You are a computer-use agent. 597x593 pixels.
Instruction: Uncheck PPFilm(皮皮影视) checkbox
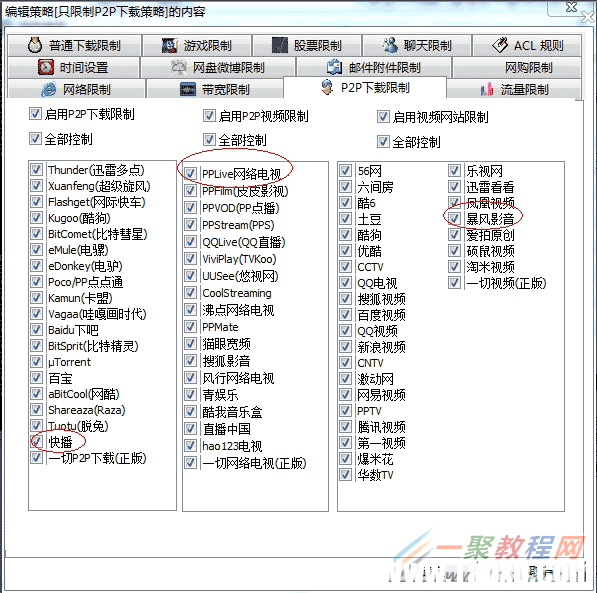click(190, 190)
